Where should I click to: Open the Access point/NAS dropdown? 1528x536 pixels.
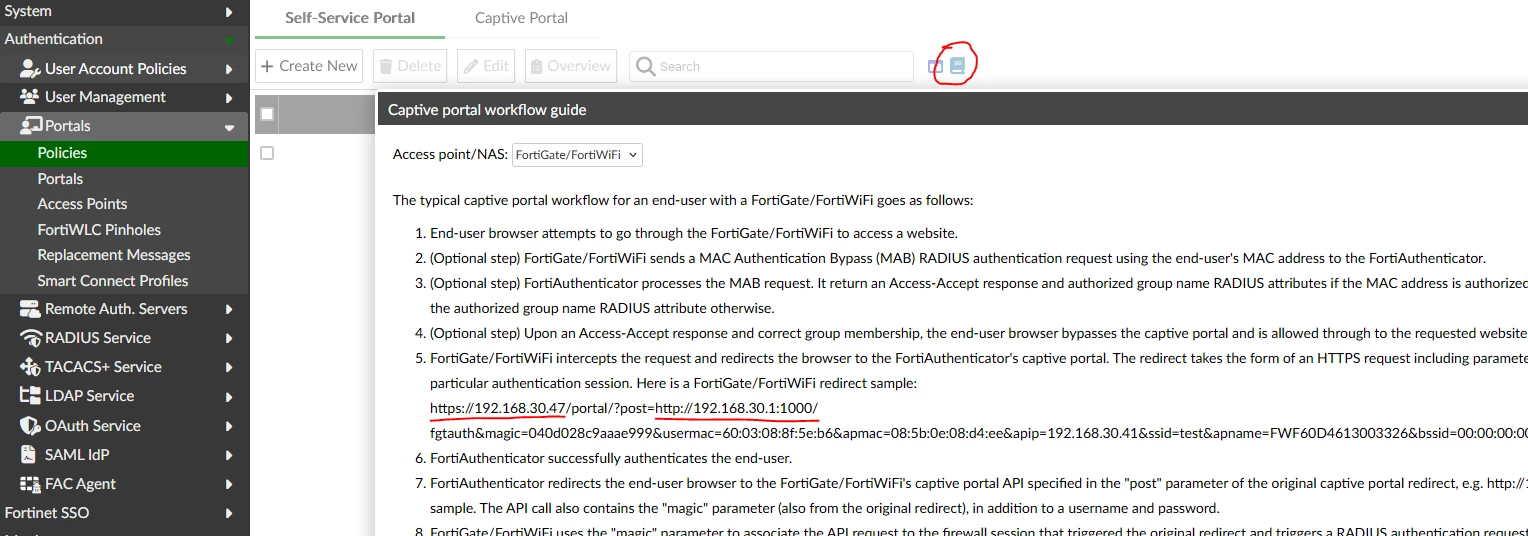(x=577, y=155)
